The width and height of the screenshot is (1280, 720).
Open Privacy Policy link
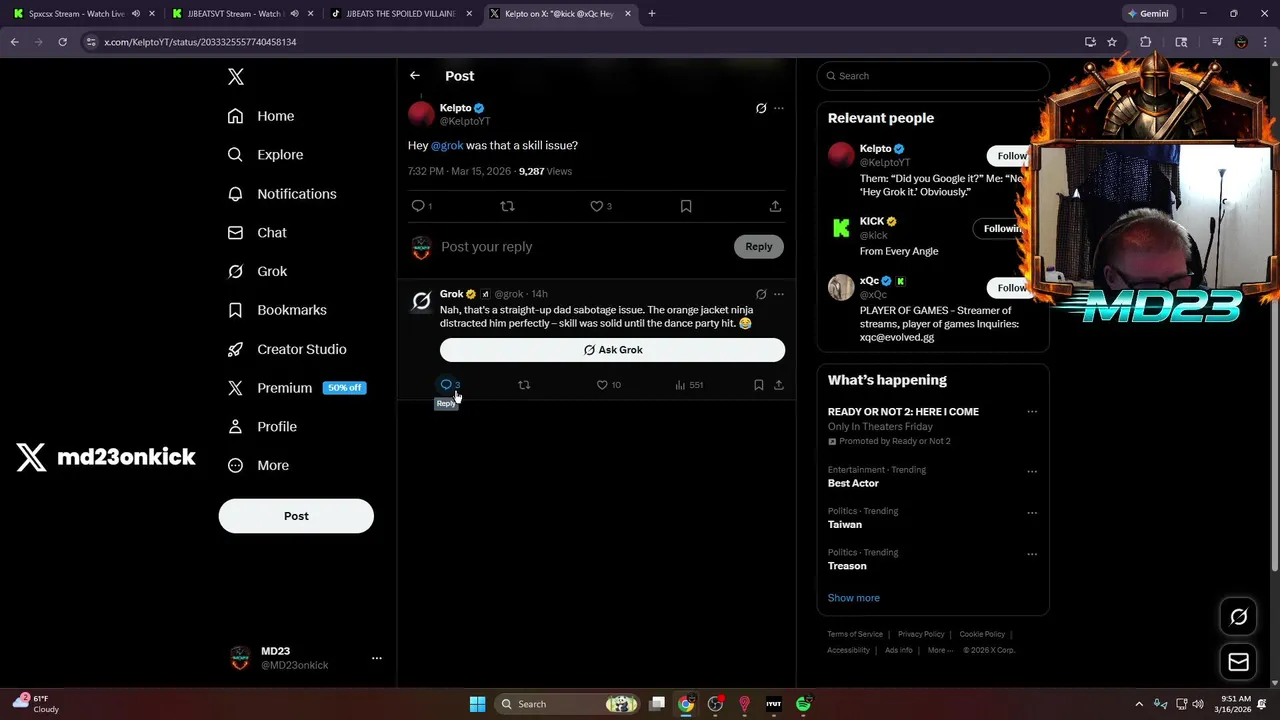pyautogui.click(x=921, y=634)
